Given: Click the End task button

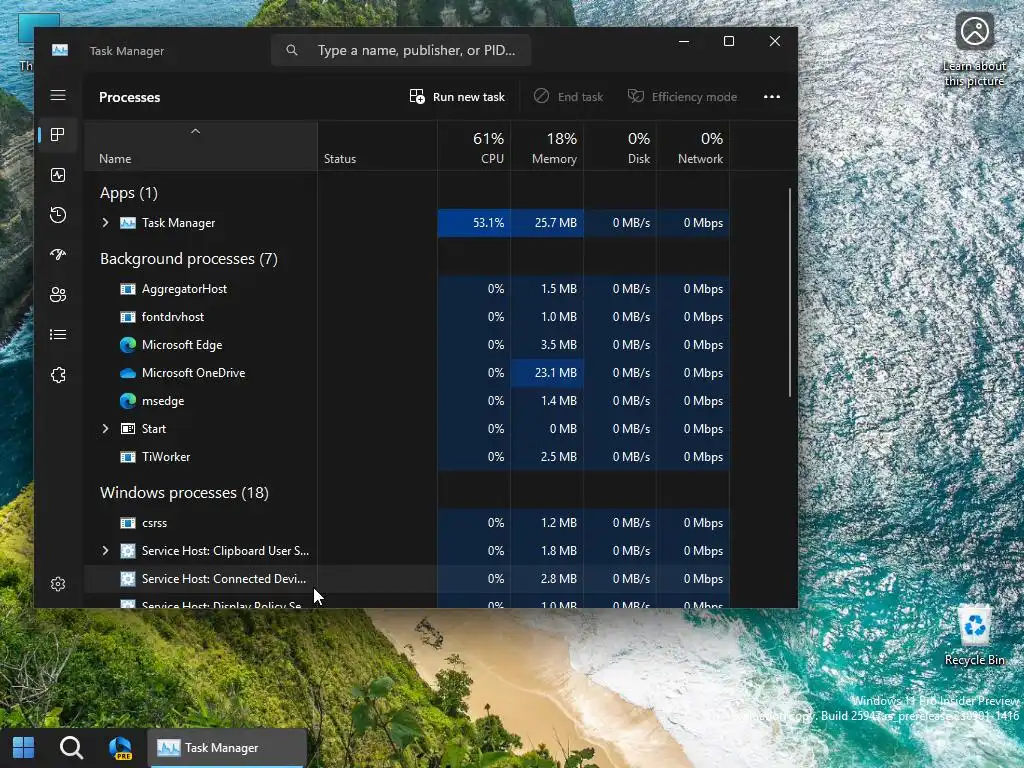Looking at the screenshot, I should (x=568, y=97).
